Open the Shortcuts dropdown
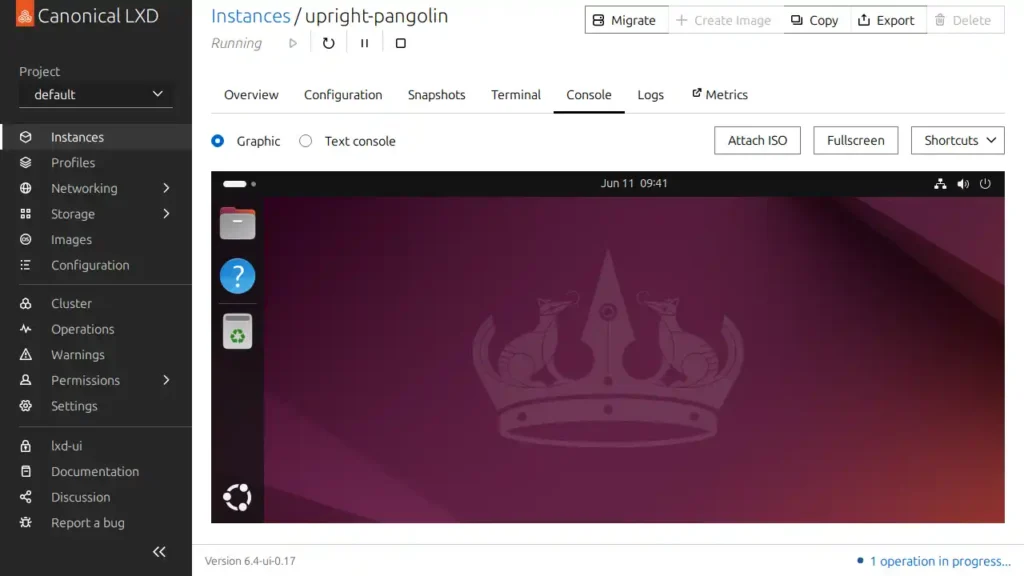Viewport: 1024px width, 576px height. pos(957,140)
